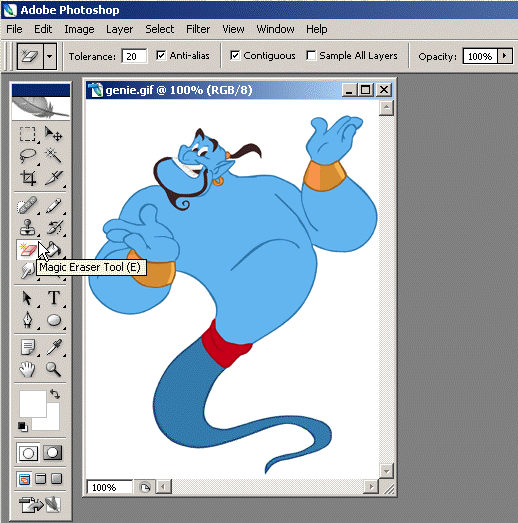This screenshot has height=523, width=518.
Task: Select the Slice tool
Action: [x=53, y=177]
